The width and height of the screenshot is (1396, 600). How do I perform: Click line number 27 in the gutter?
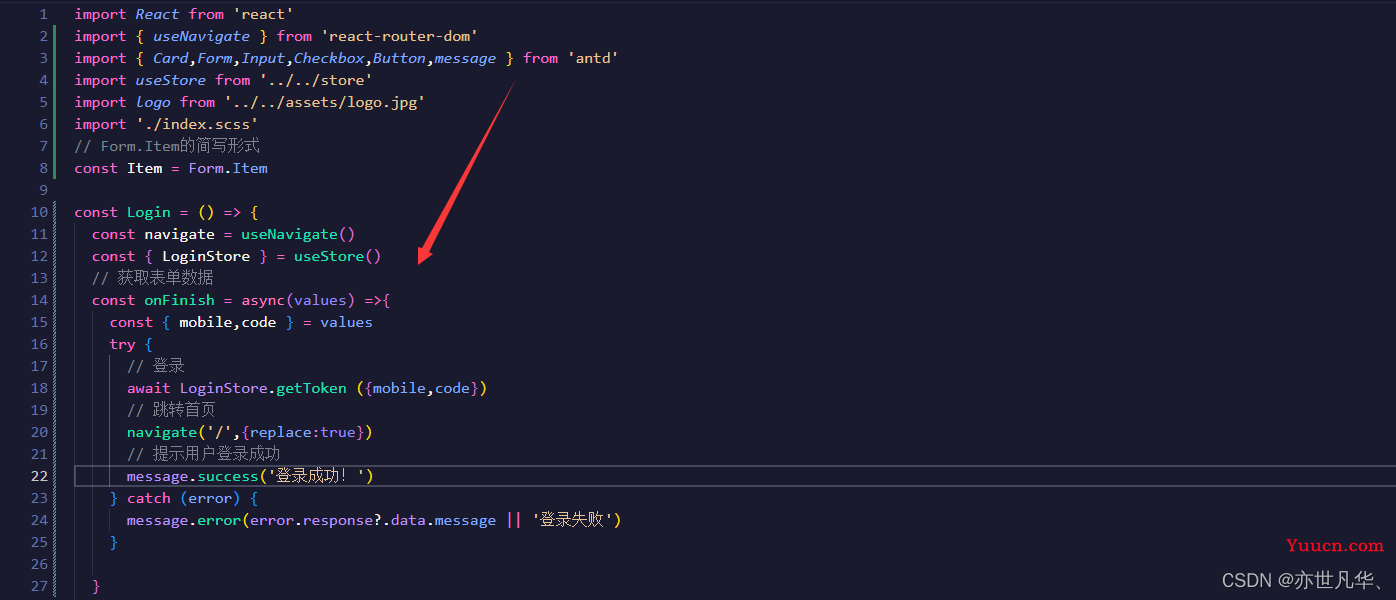coord(39,586)
